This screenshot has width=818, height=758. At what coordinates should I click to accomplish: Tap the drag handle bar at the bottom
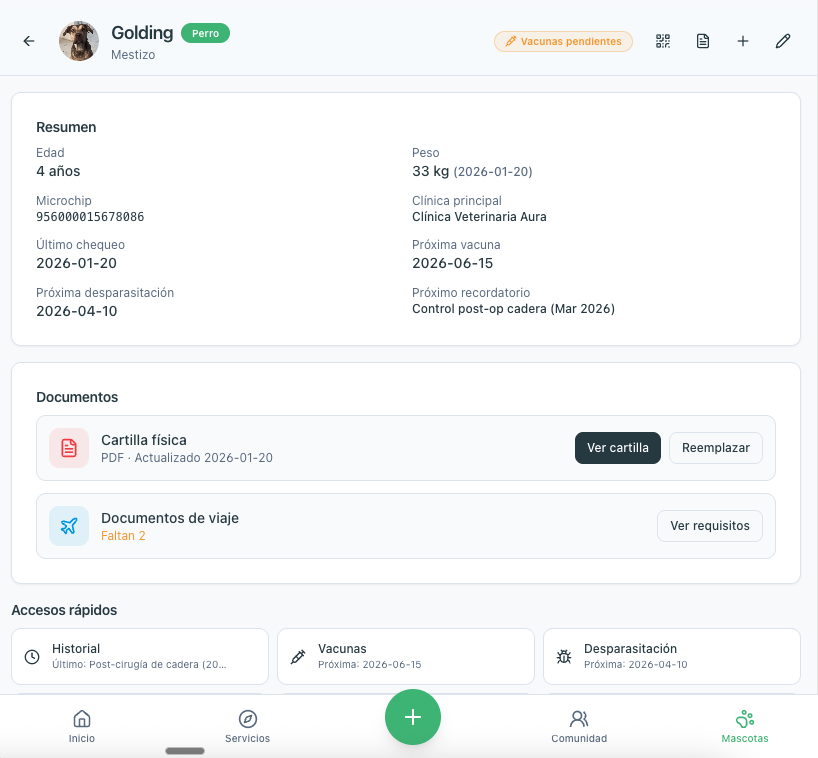[x=184, y=751]
